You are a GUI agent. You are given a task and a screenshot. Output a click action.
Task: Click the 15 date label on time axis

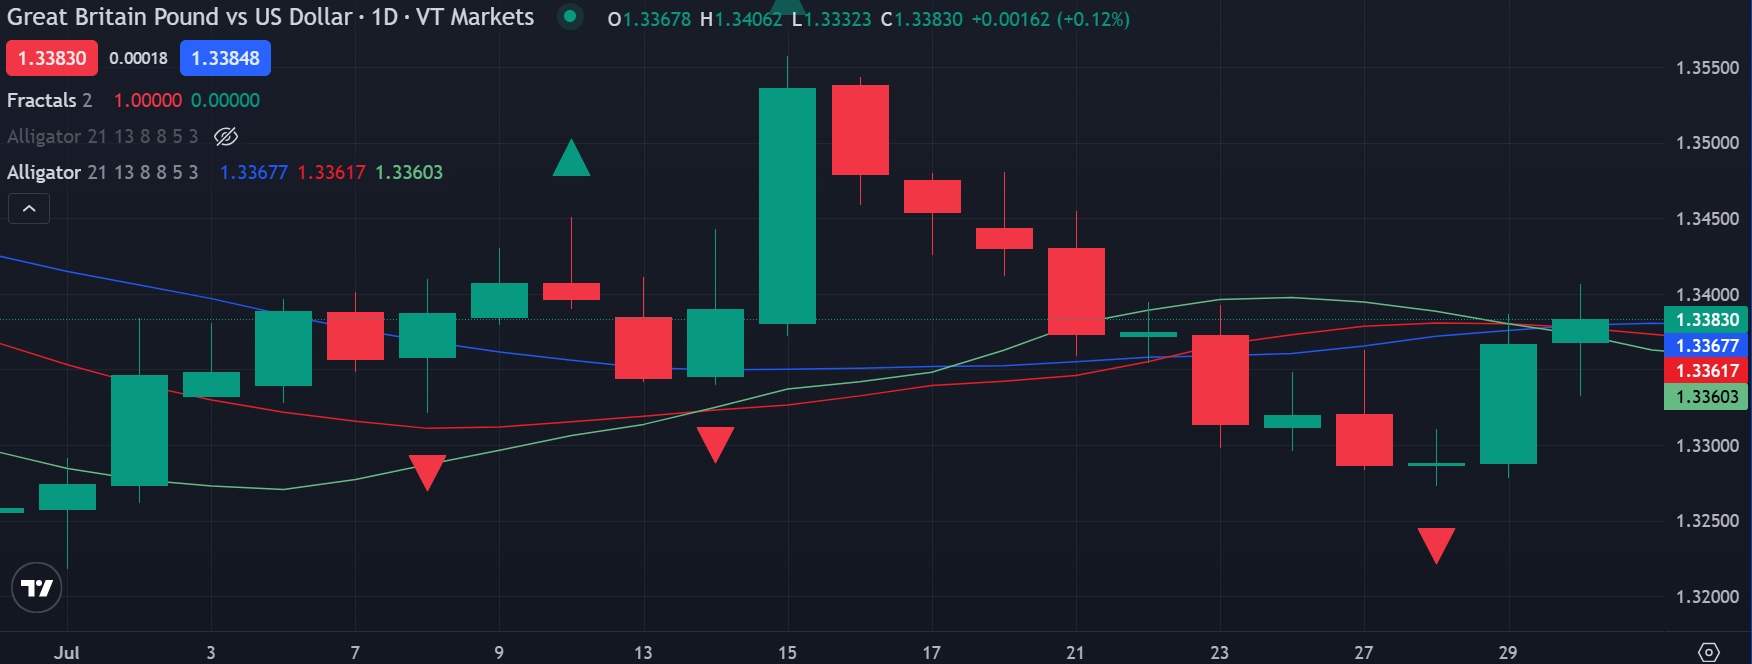(x=787, y=652)
